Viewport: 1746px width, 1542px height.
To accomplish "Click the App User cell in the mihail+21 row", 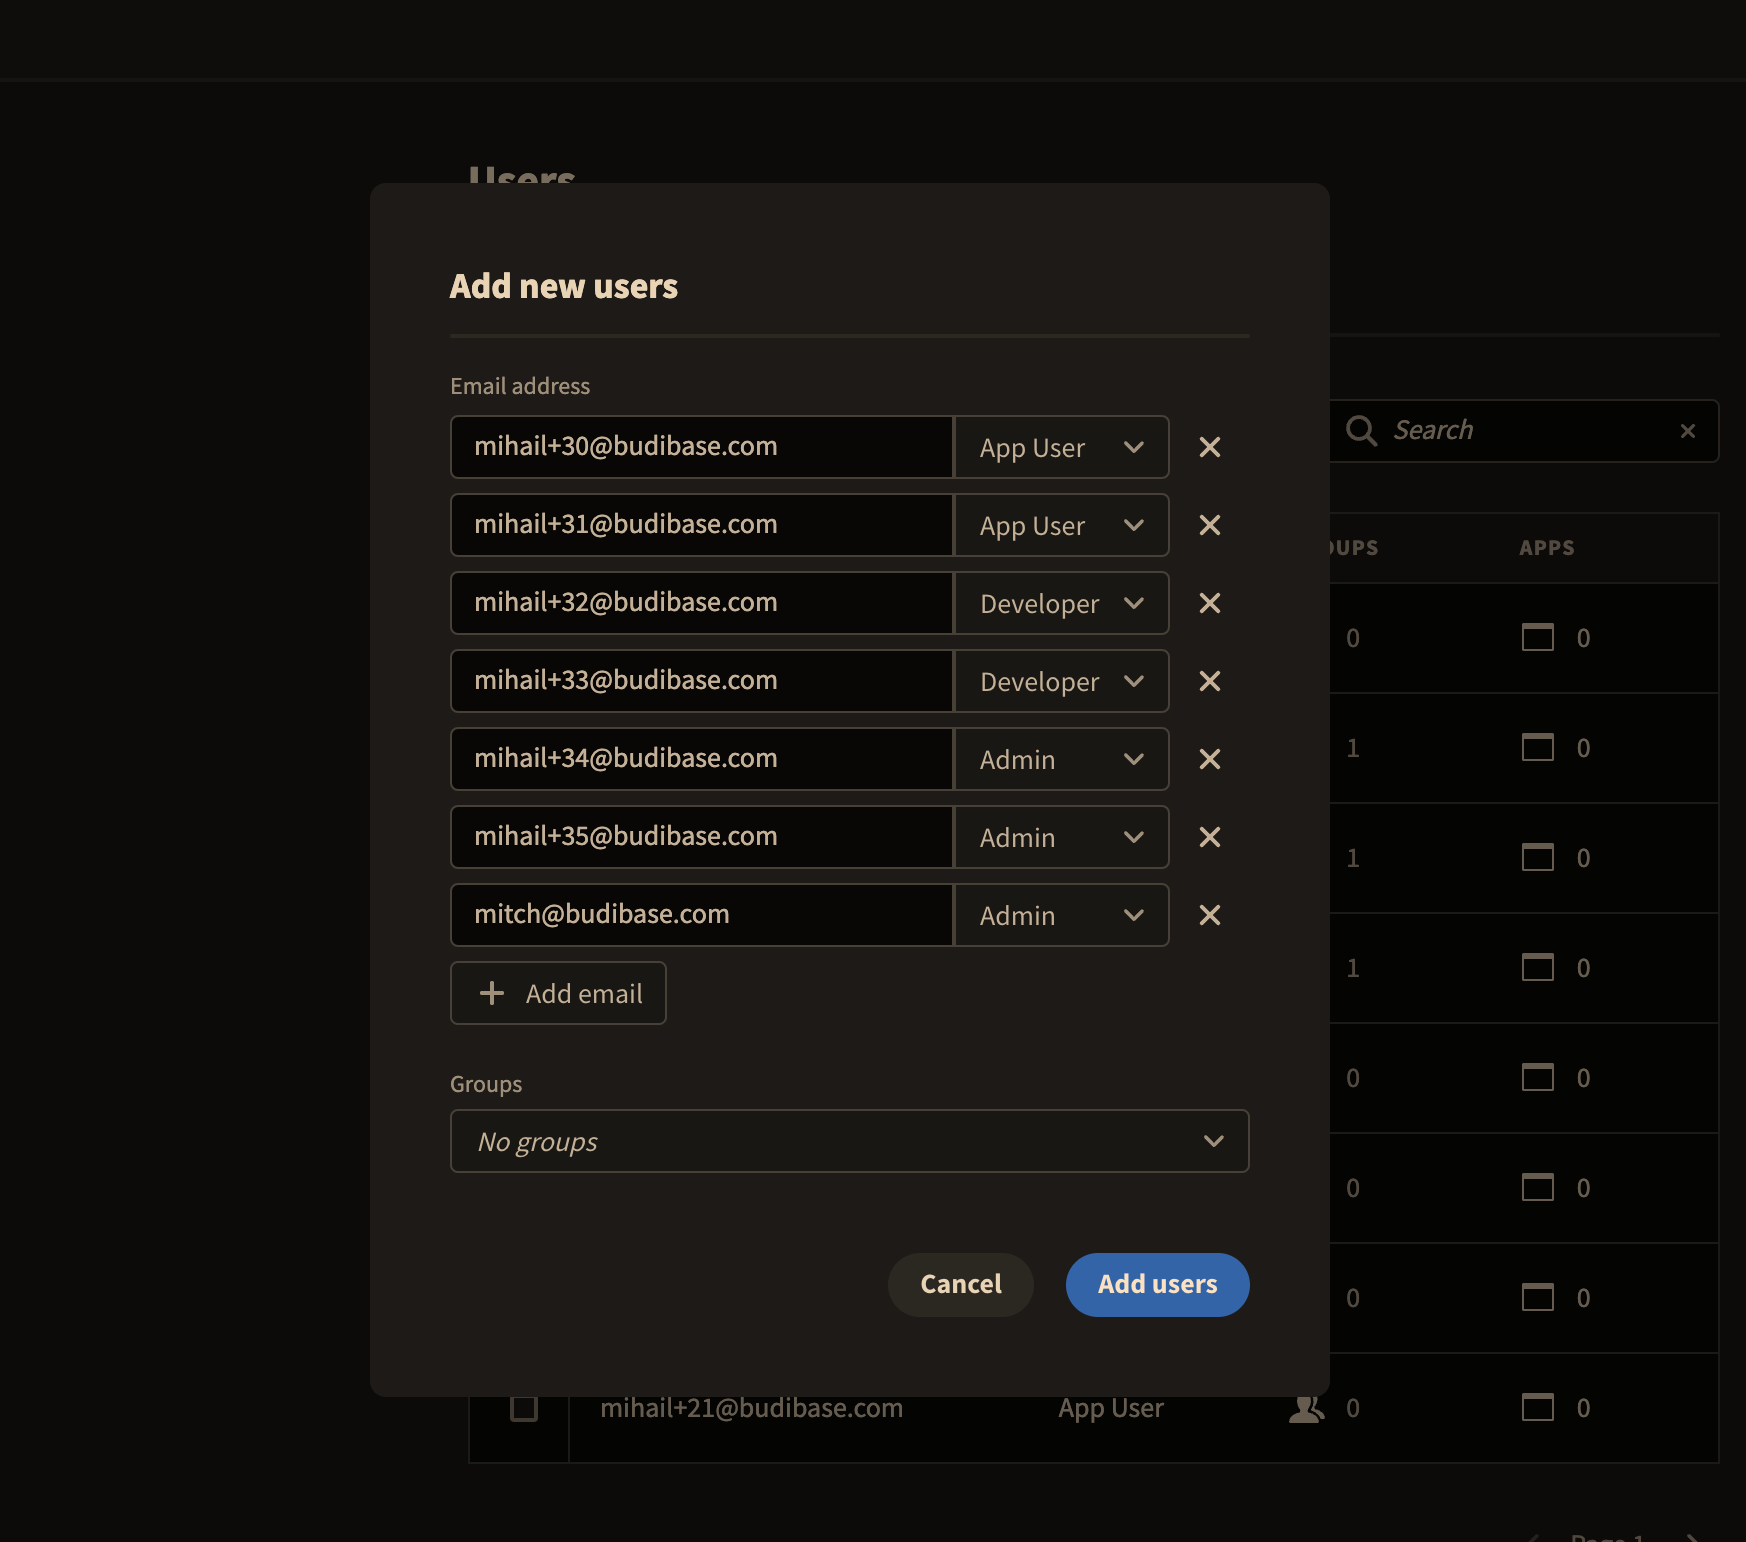I will tap(1111, 1408).
